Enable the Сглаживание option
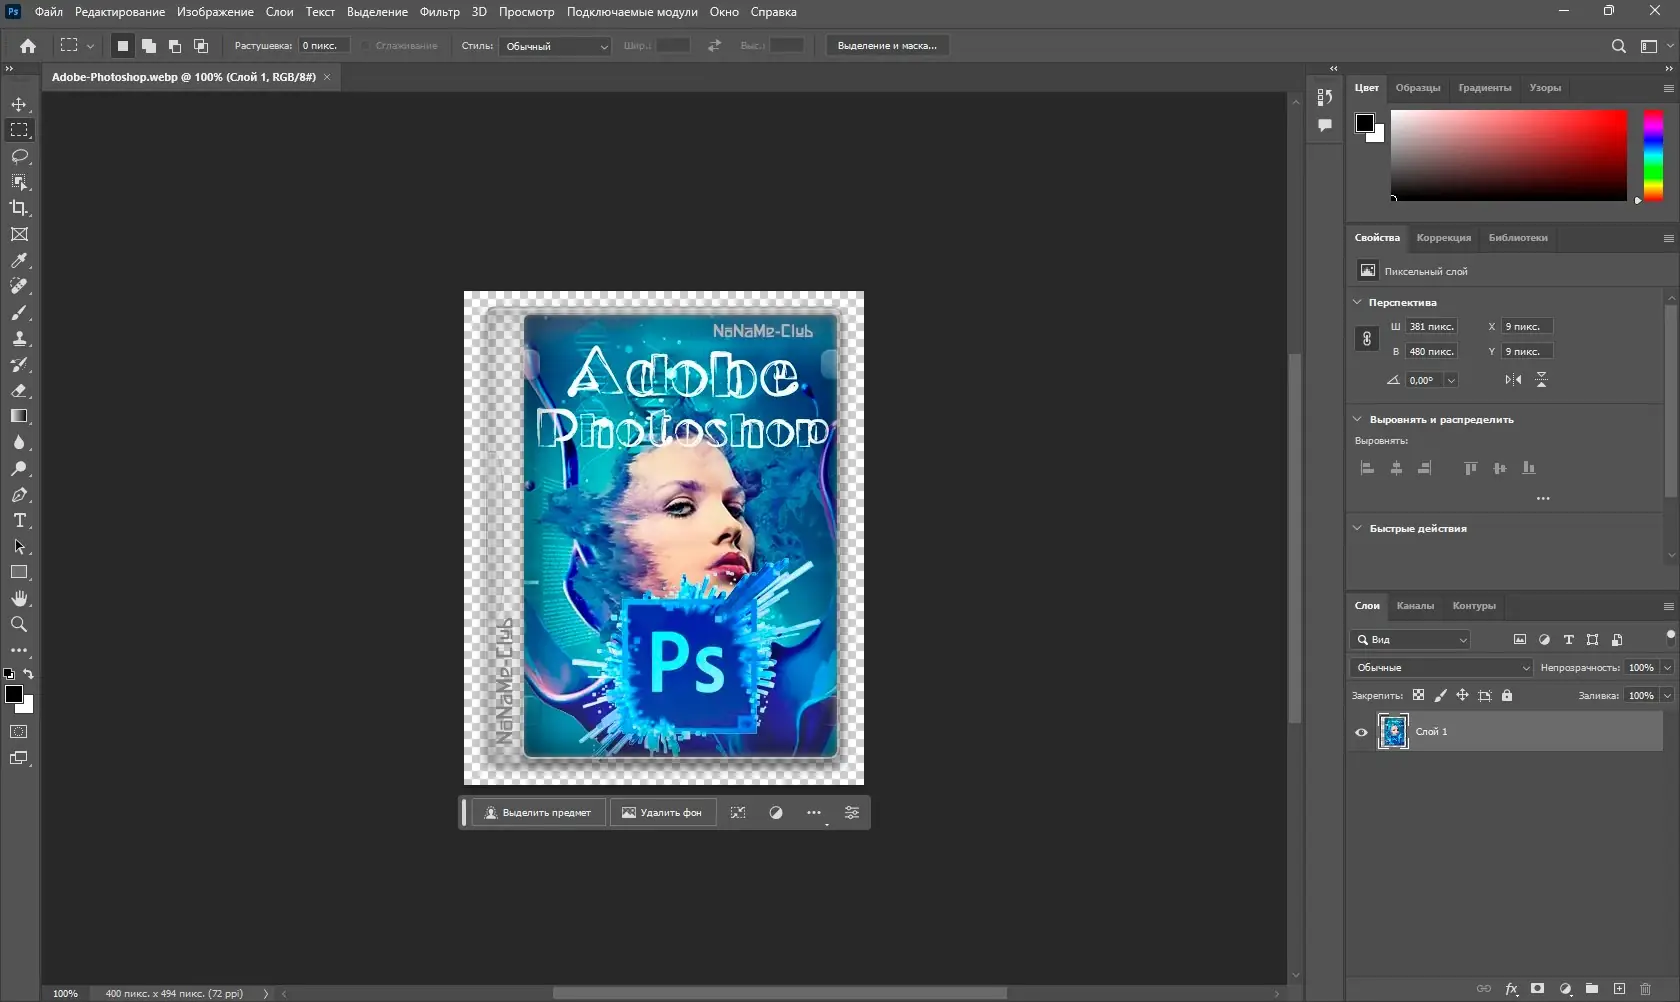1680x1002 pixels. click(x=364, y=45)
